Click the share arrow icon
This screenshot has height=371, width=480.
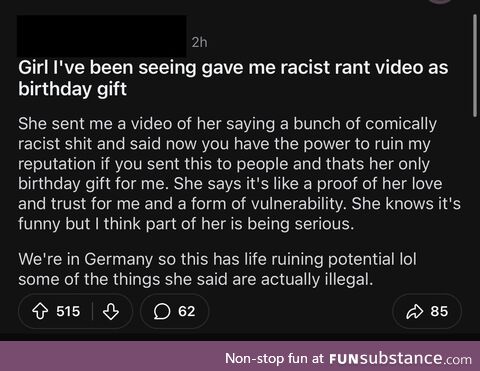pyautogui.click(x=415, y=311)
